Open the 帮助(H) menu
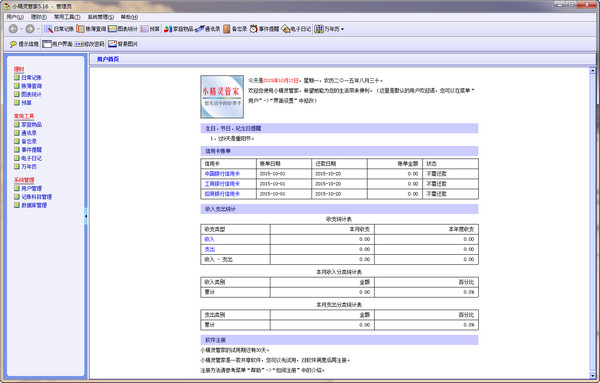The height and width of the screenshot is (383, 600). tap(129, 17)
